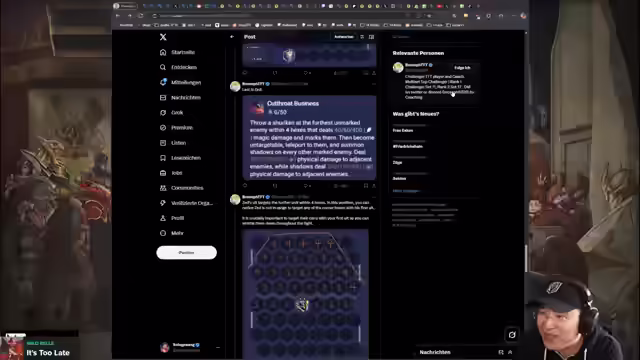Open Mitteilungen notifications
640x360 pixels.
(180, 82)
